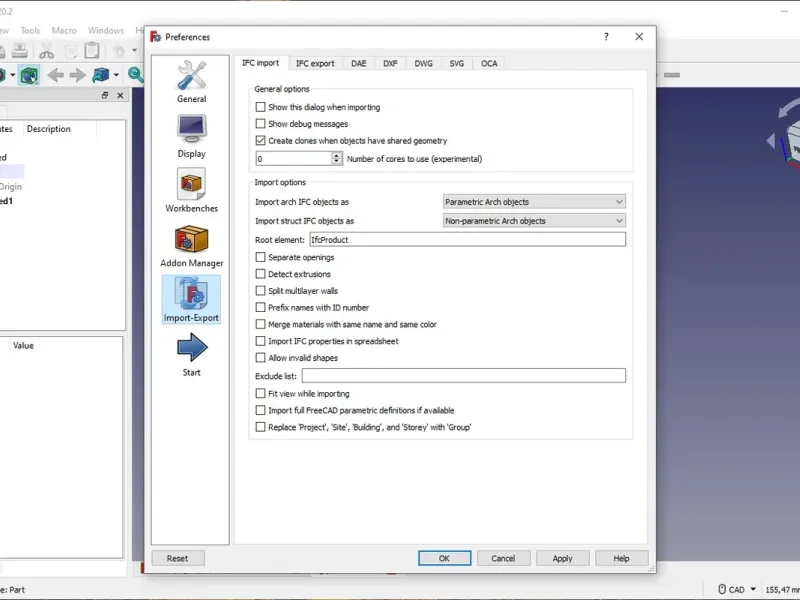Switch to the OCA tab

[x=489, y=64]
